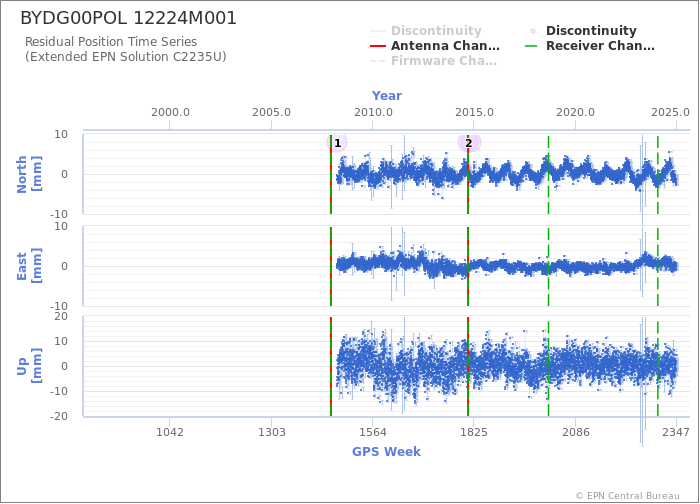Click the 2000.0 year tick label
700x504 pixels.
pyautogui.click(x=170, y=112)
